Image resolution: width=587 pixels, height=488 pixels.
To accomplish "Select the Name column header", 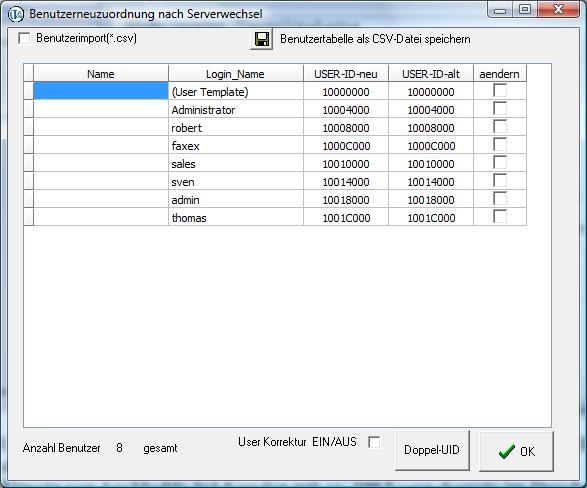I will pos(101,74).
